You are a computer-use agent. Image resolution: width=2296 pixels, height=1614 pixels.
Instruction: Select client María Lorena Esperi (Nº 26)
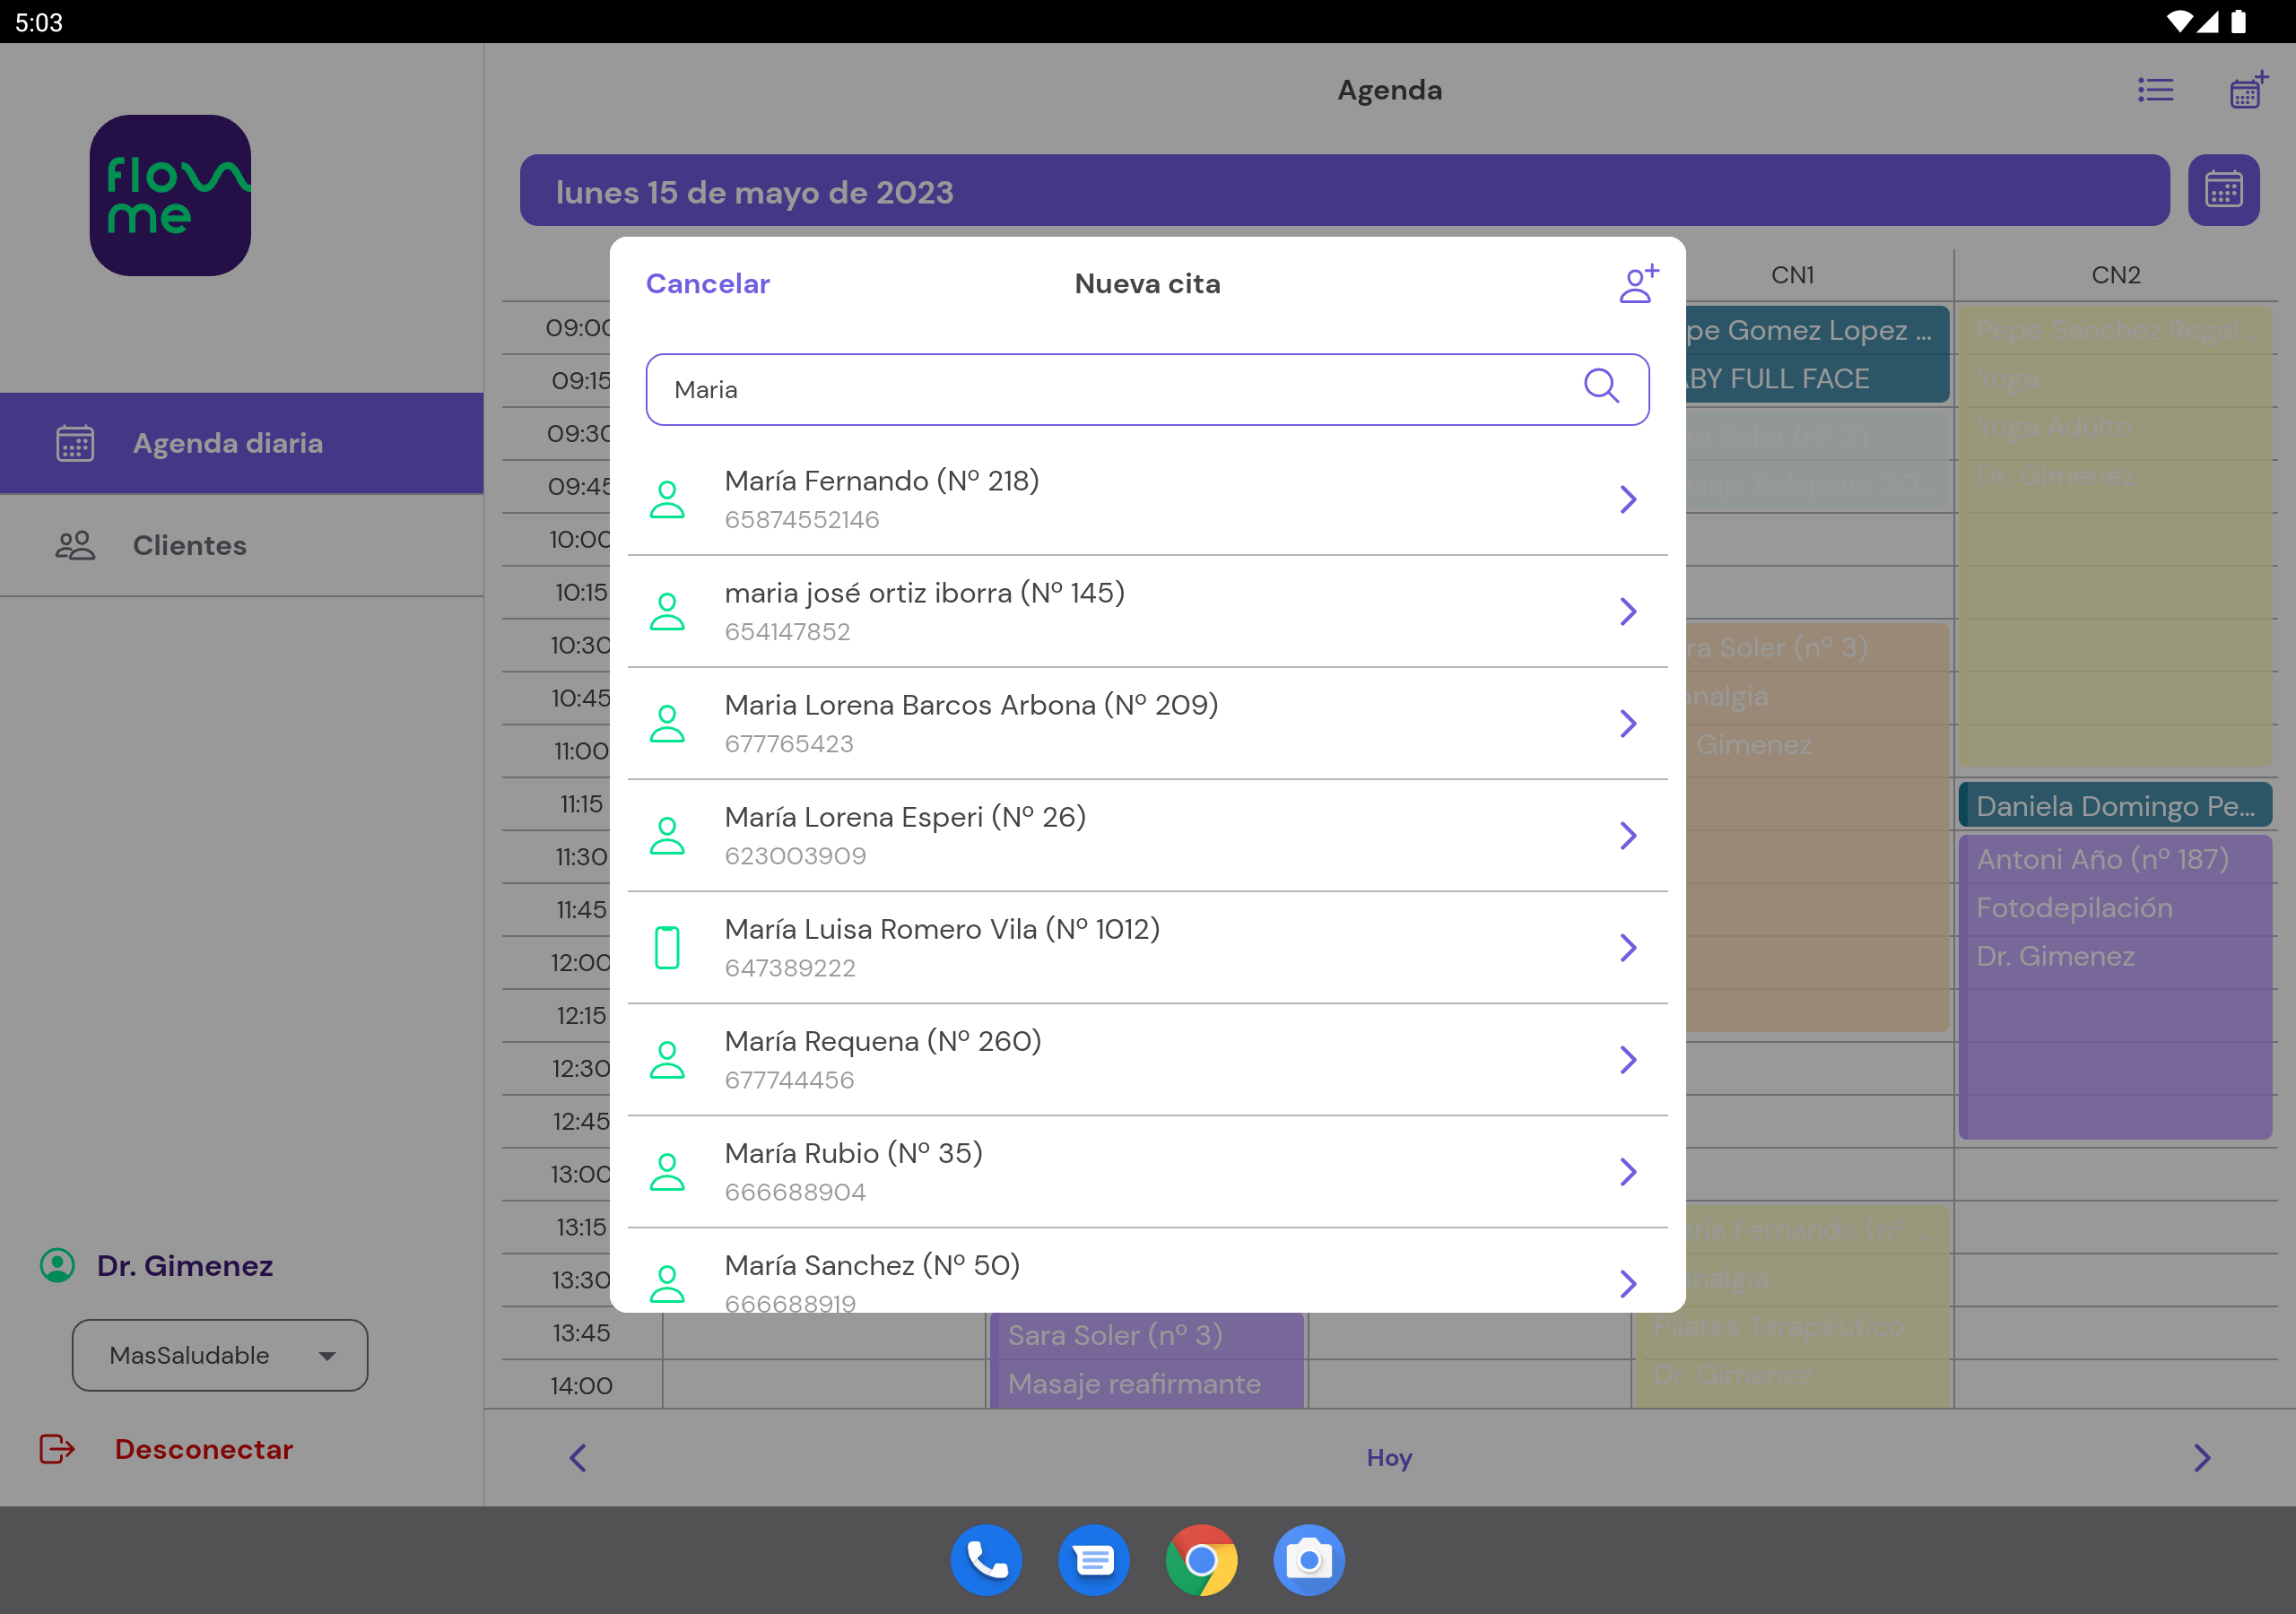1147,835
